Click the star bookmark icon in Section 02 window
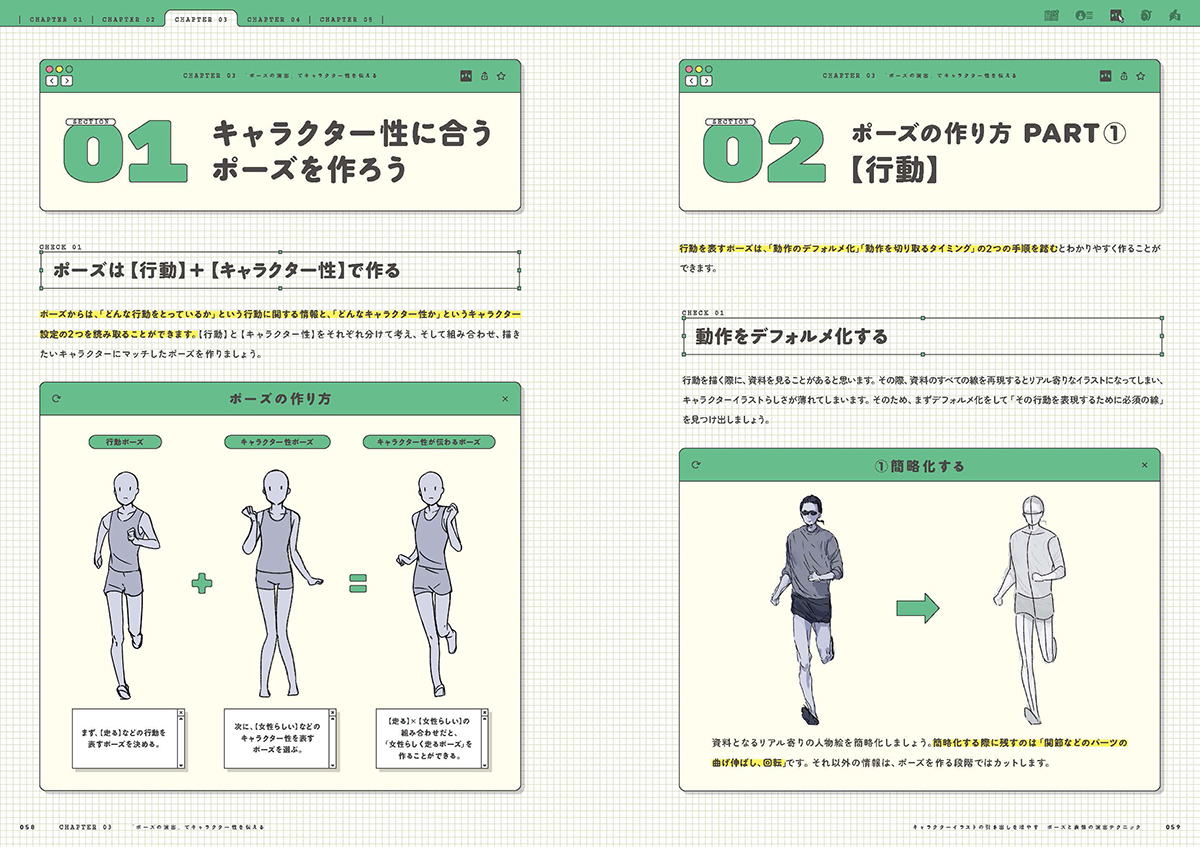 coord(1141,75)
